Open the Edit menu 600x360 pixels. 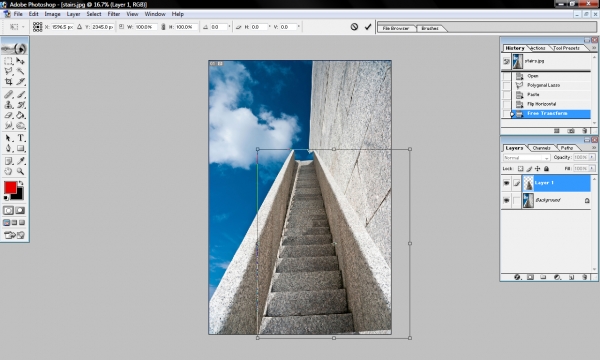[34, 14]
